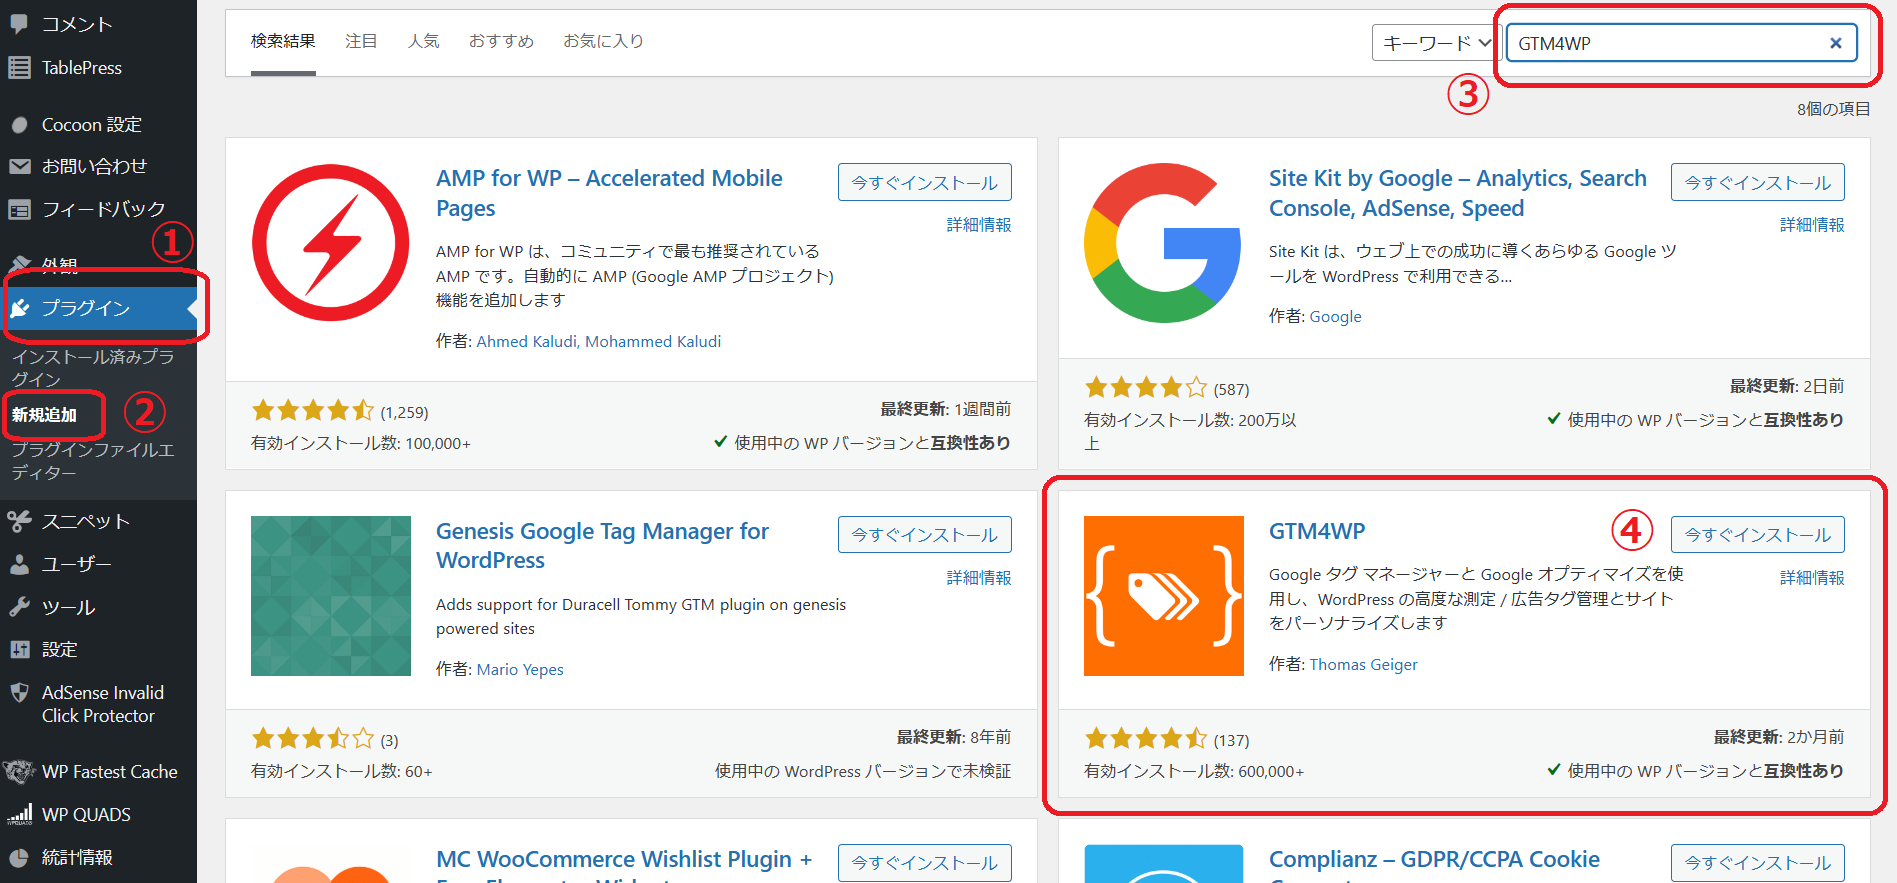
Task: Open the GTM4WP plugin title link
Action: (x=1317, y=531)
